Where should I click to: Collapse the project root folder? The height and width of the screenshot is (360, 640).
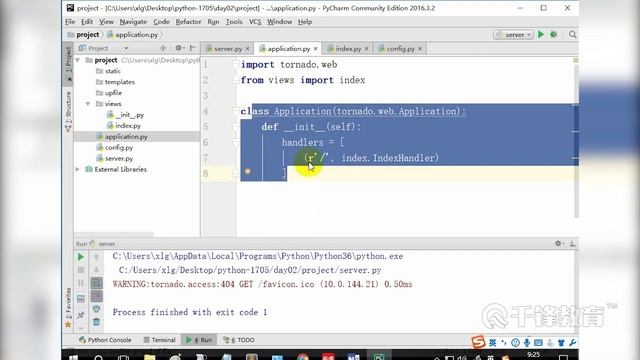[78, 60]
